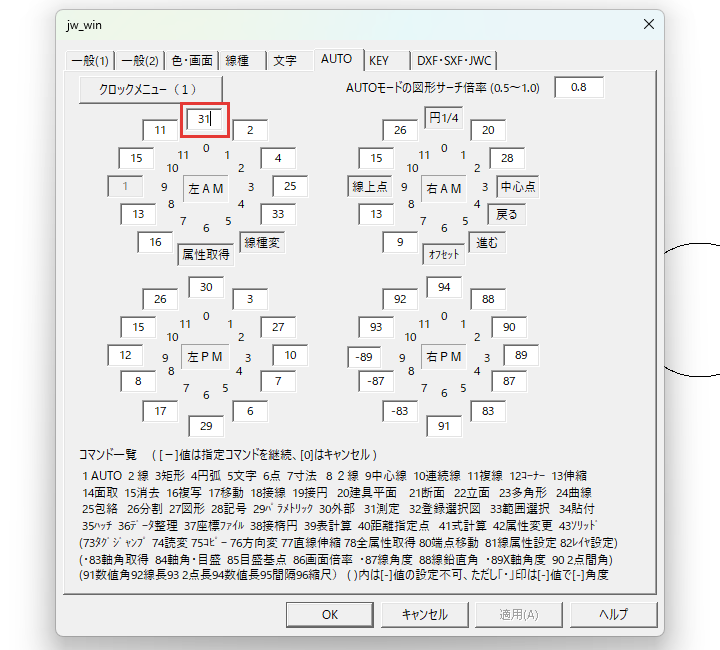Select the 左AM 8 o'clock field showing 13
This screenshot has width=720, height=650.
pyautogui.click(x=138, y=214)
